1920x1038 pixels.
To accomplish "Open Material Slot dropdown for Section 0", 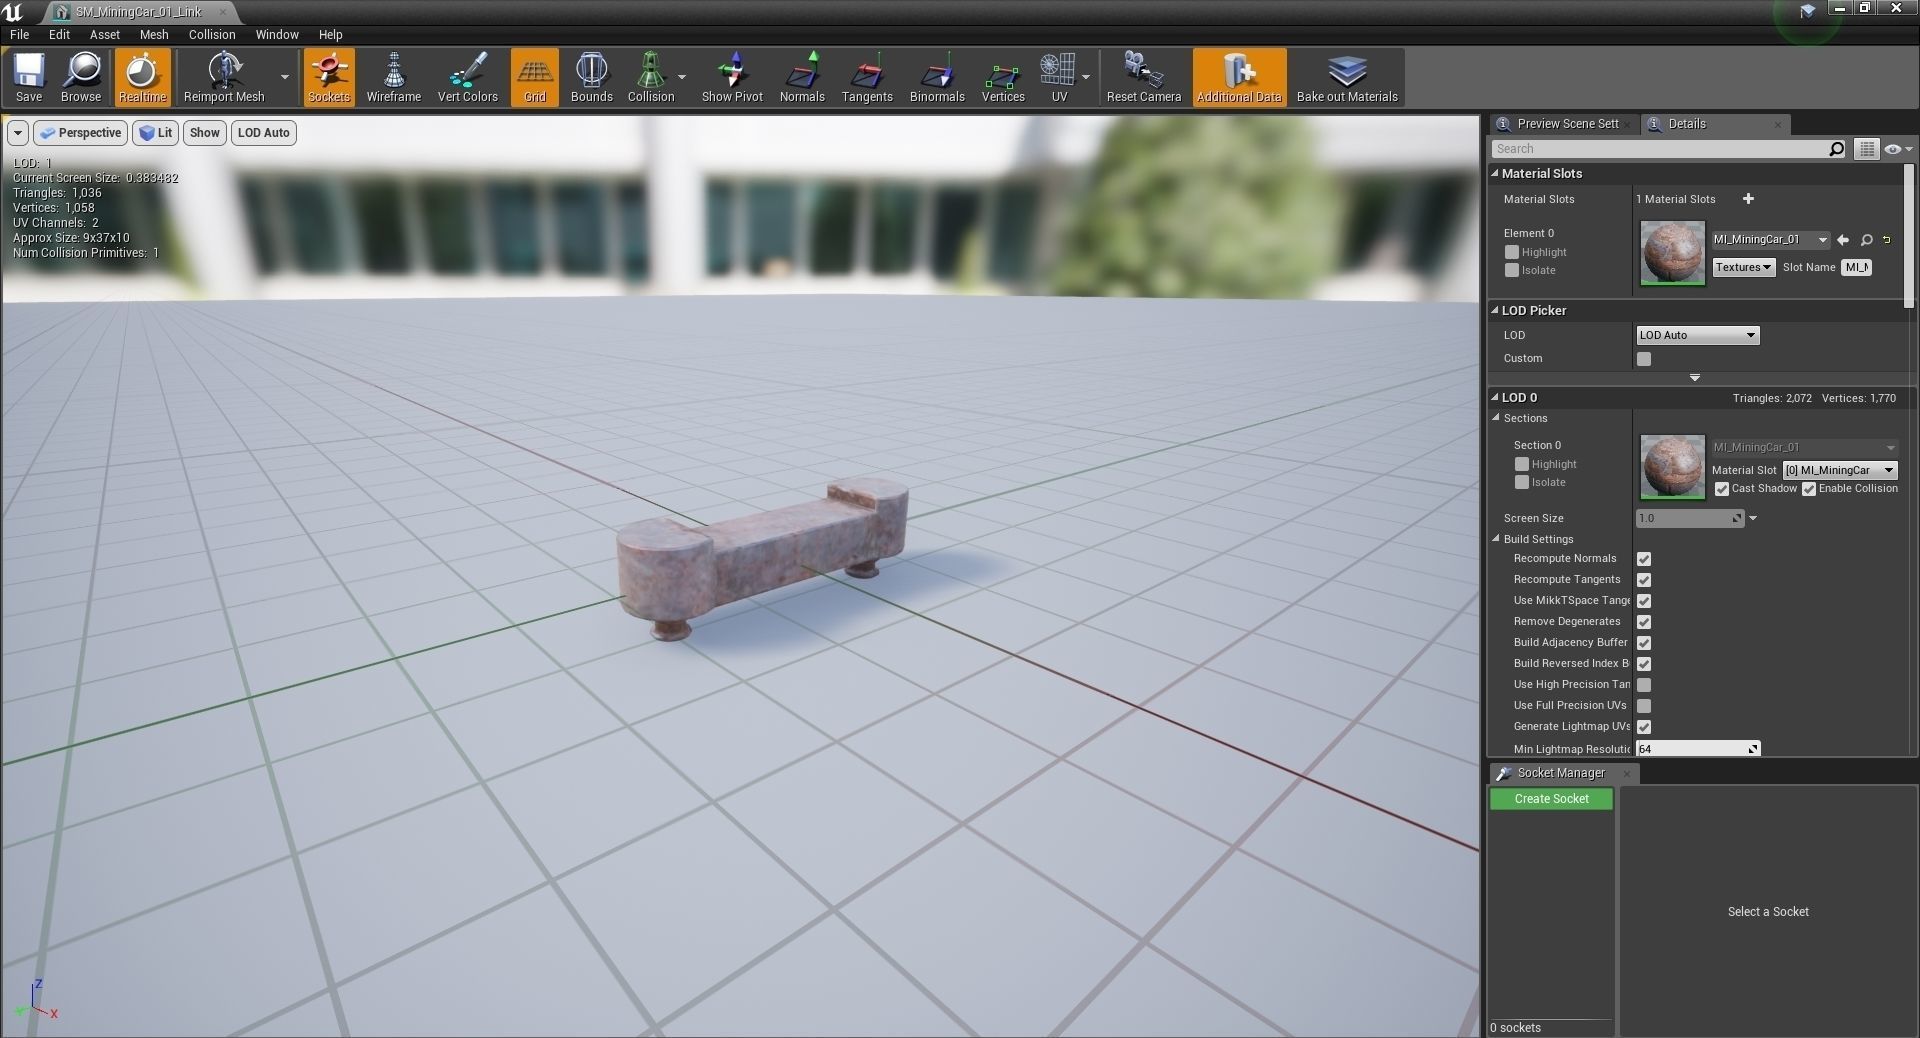I will tap(1840, 470).
